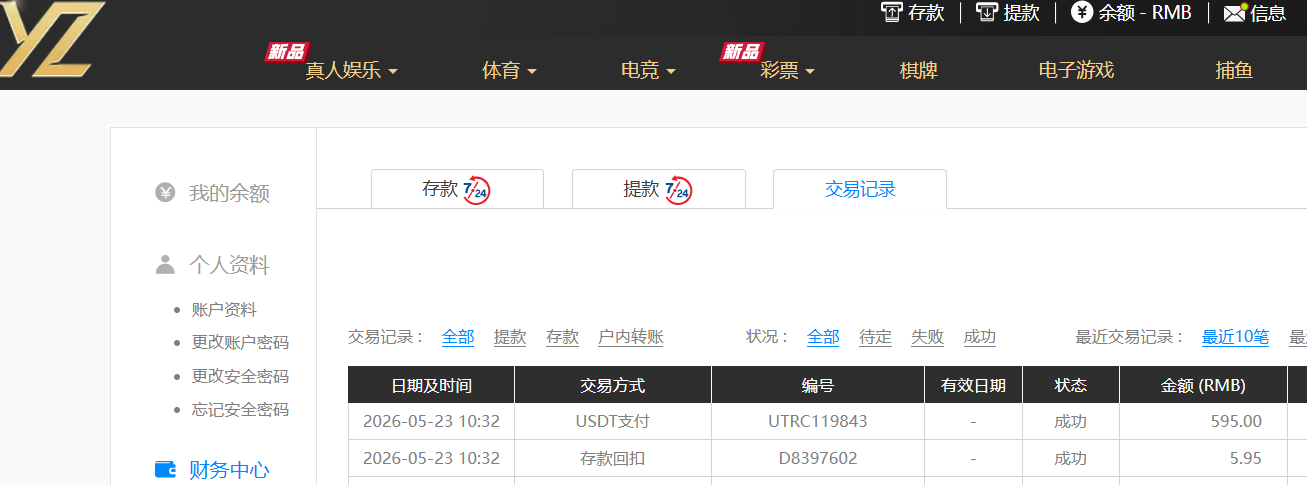The height and width of the screenshot is (485, 1307).
Task: Select the 交易记录 tab
Action: point(859,189)
